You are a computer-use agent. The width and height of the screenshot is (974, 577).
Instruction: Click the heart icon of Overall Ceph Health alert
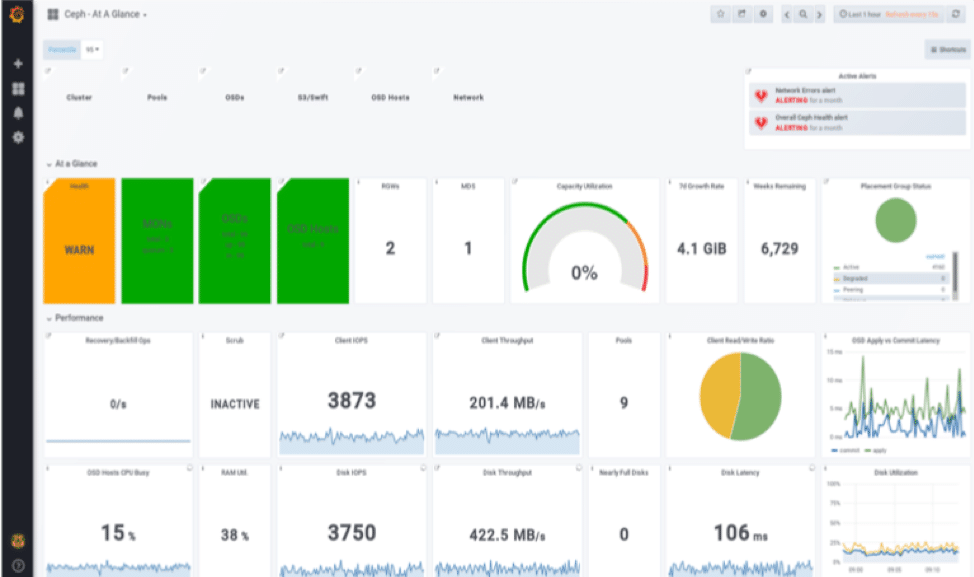(761, 122)
